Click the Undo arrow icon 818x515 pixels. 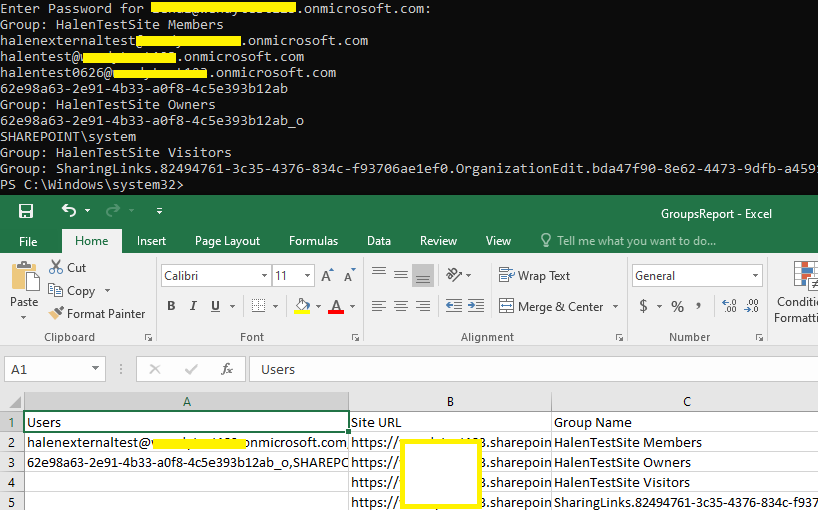click(69, 210)
